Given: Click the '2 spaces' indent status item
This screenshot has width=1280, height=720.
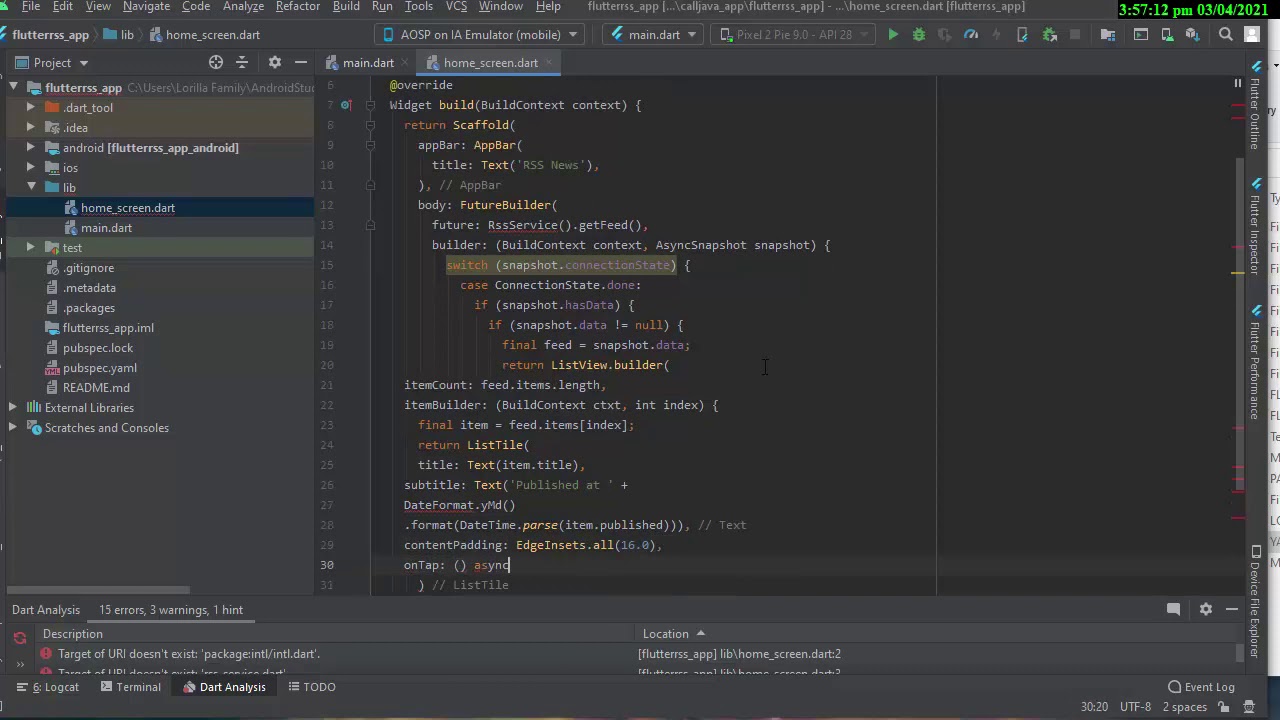Looking at the screenshot, I should (x=1187, y=707).
